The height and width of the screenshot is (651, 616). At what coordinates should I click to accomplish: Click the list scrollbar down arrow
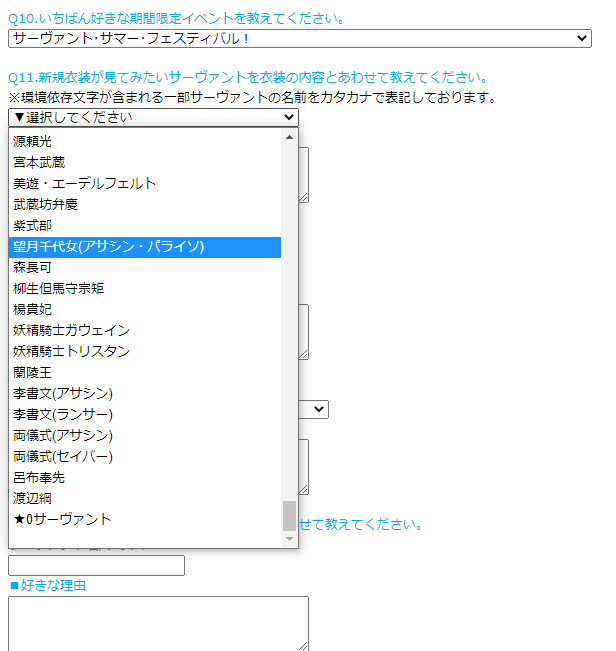290,539
